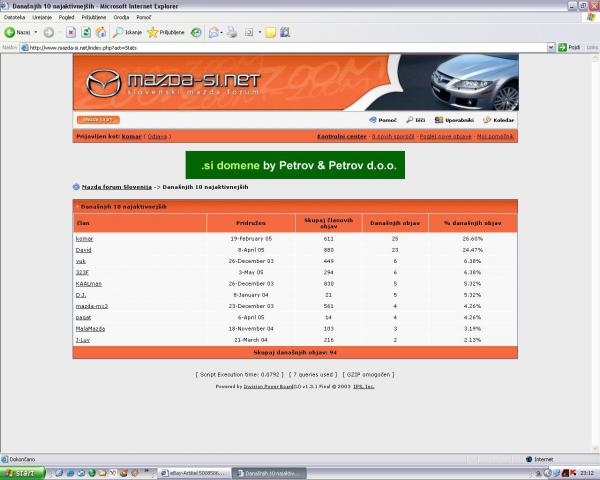This screenshot has height=480, width=600.
Task: Open the Orodja menu
Action: 120,17
